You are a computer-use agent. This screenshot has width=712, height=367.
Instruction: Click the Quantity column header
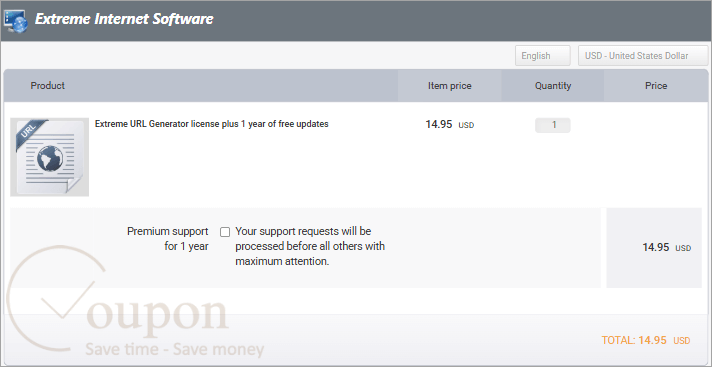pos(553,86)
